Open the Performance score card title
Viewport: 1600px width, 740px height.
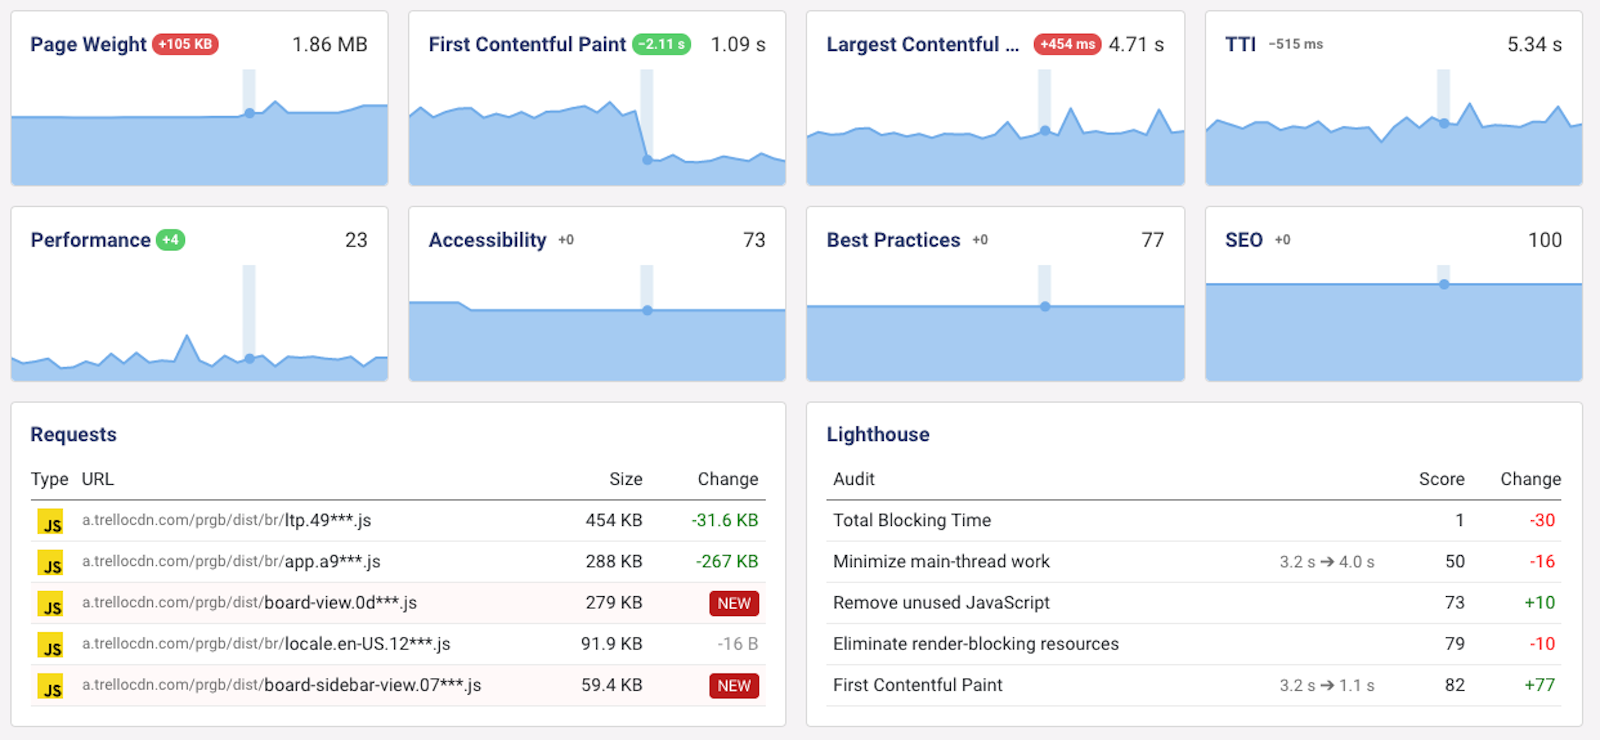tap(90, 240)
